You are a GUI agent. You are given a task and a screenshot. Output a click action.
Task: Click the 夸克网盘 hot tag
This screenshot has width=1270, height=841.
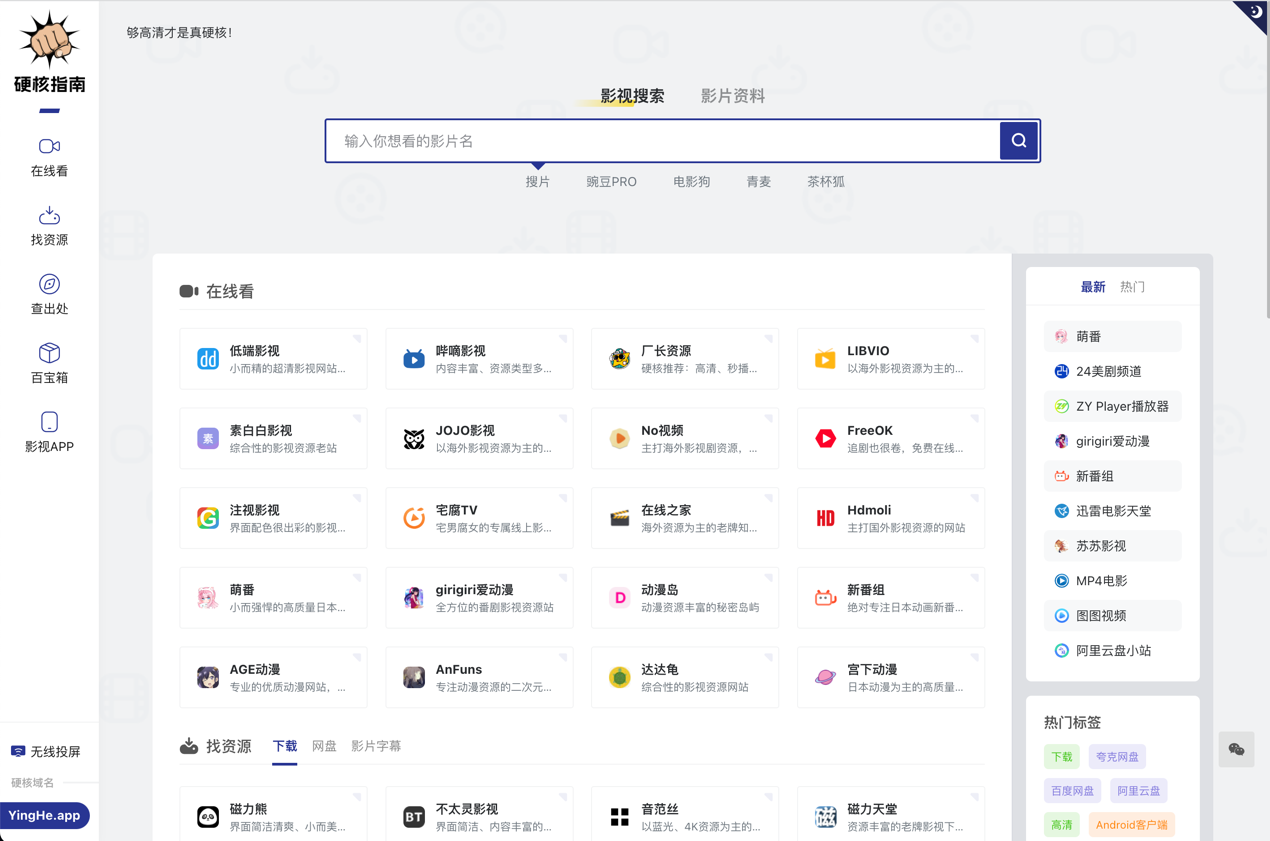pos(1117,757)
